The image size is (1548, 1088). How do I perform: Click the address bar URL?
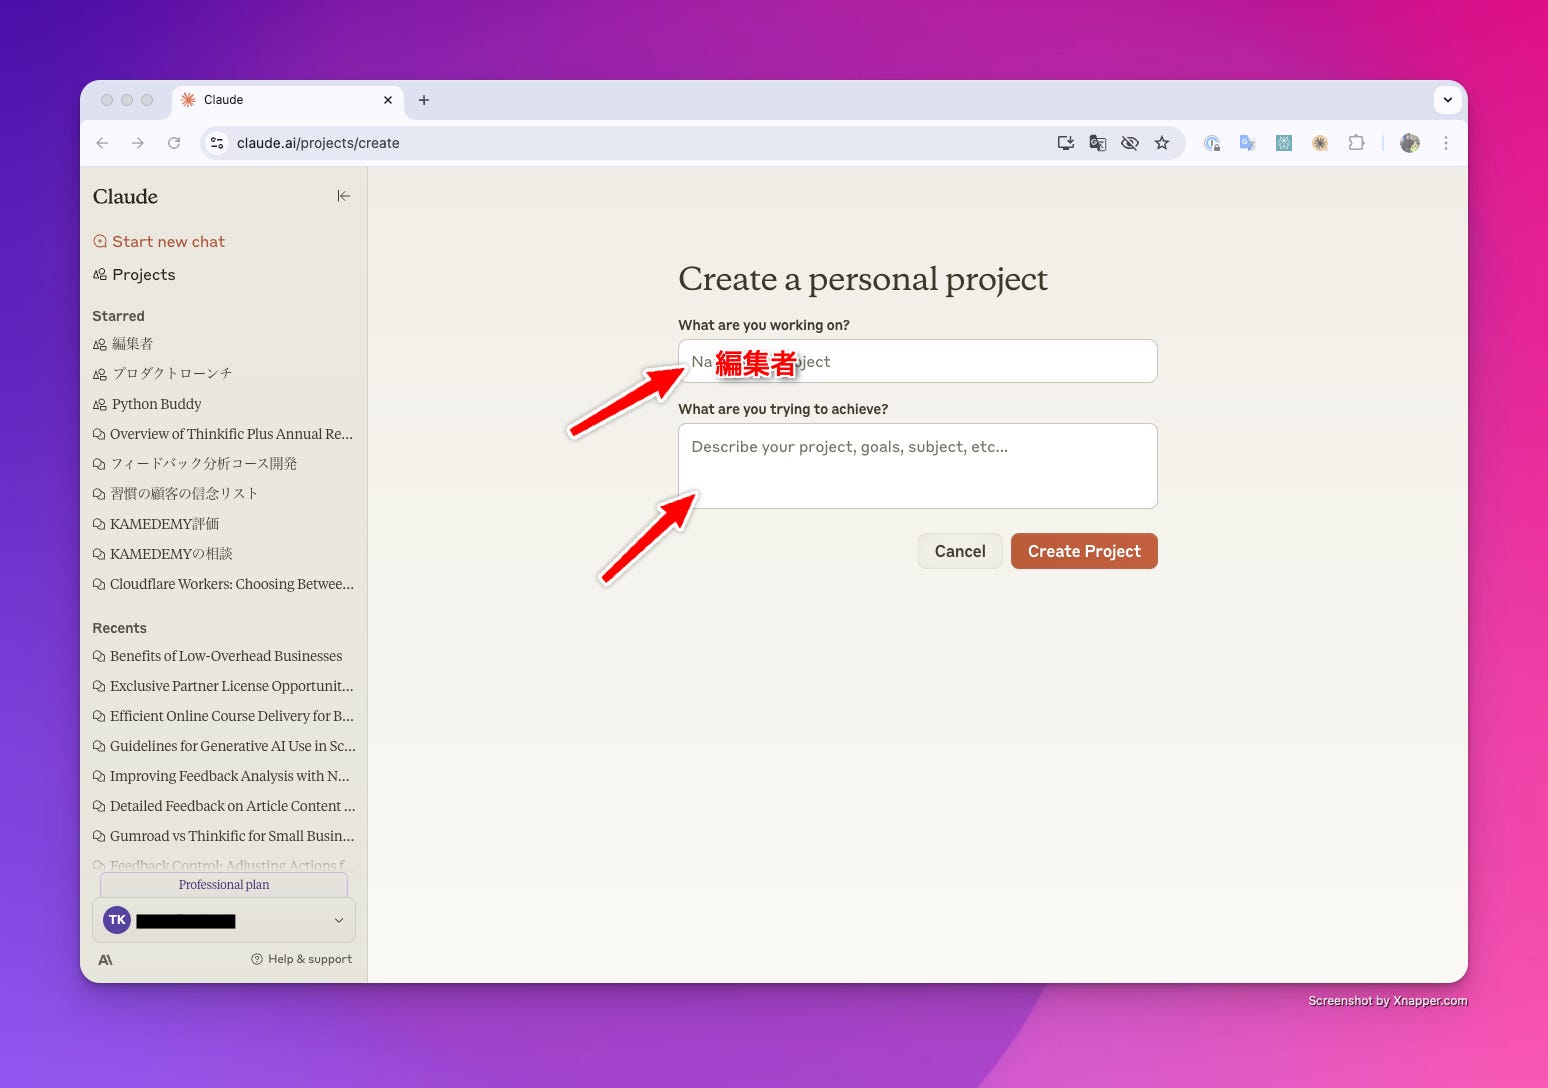[318, 143]
